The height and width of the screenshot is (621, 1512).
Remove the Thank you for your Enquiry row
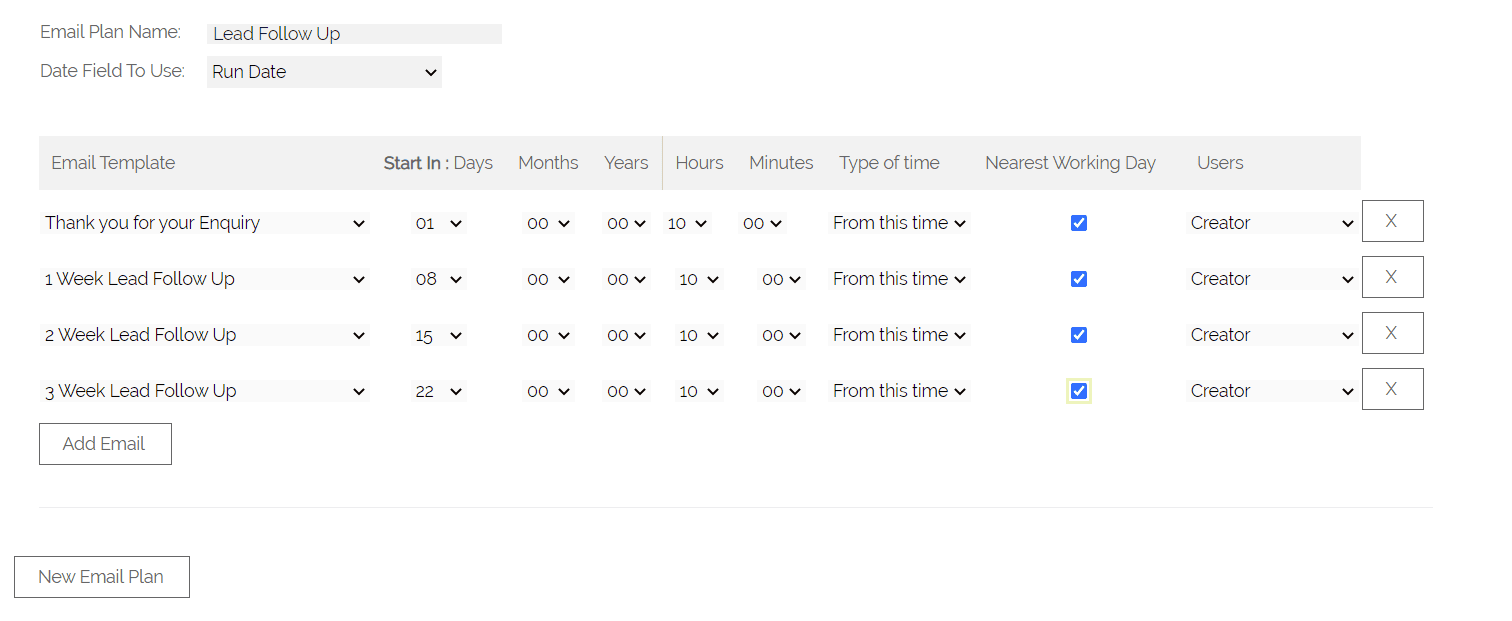click(1392, 221)
